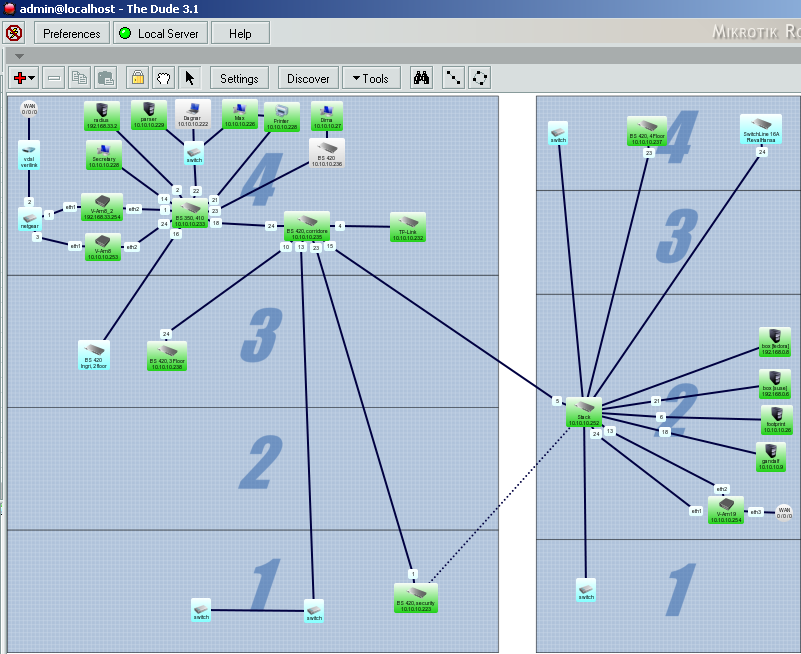Select the parser server node 10.10.10.229
Viewport: 801px width, 654px height.
click(149, 115)
